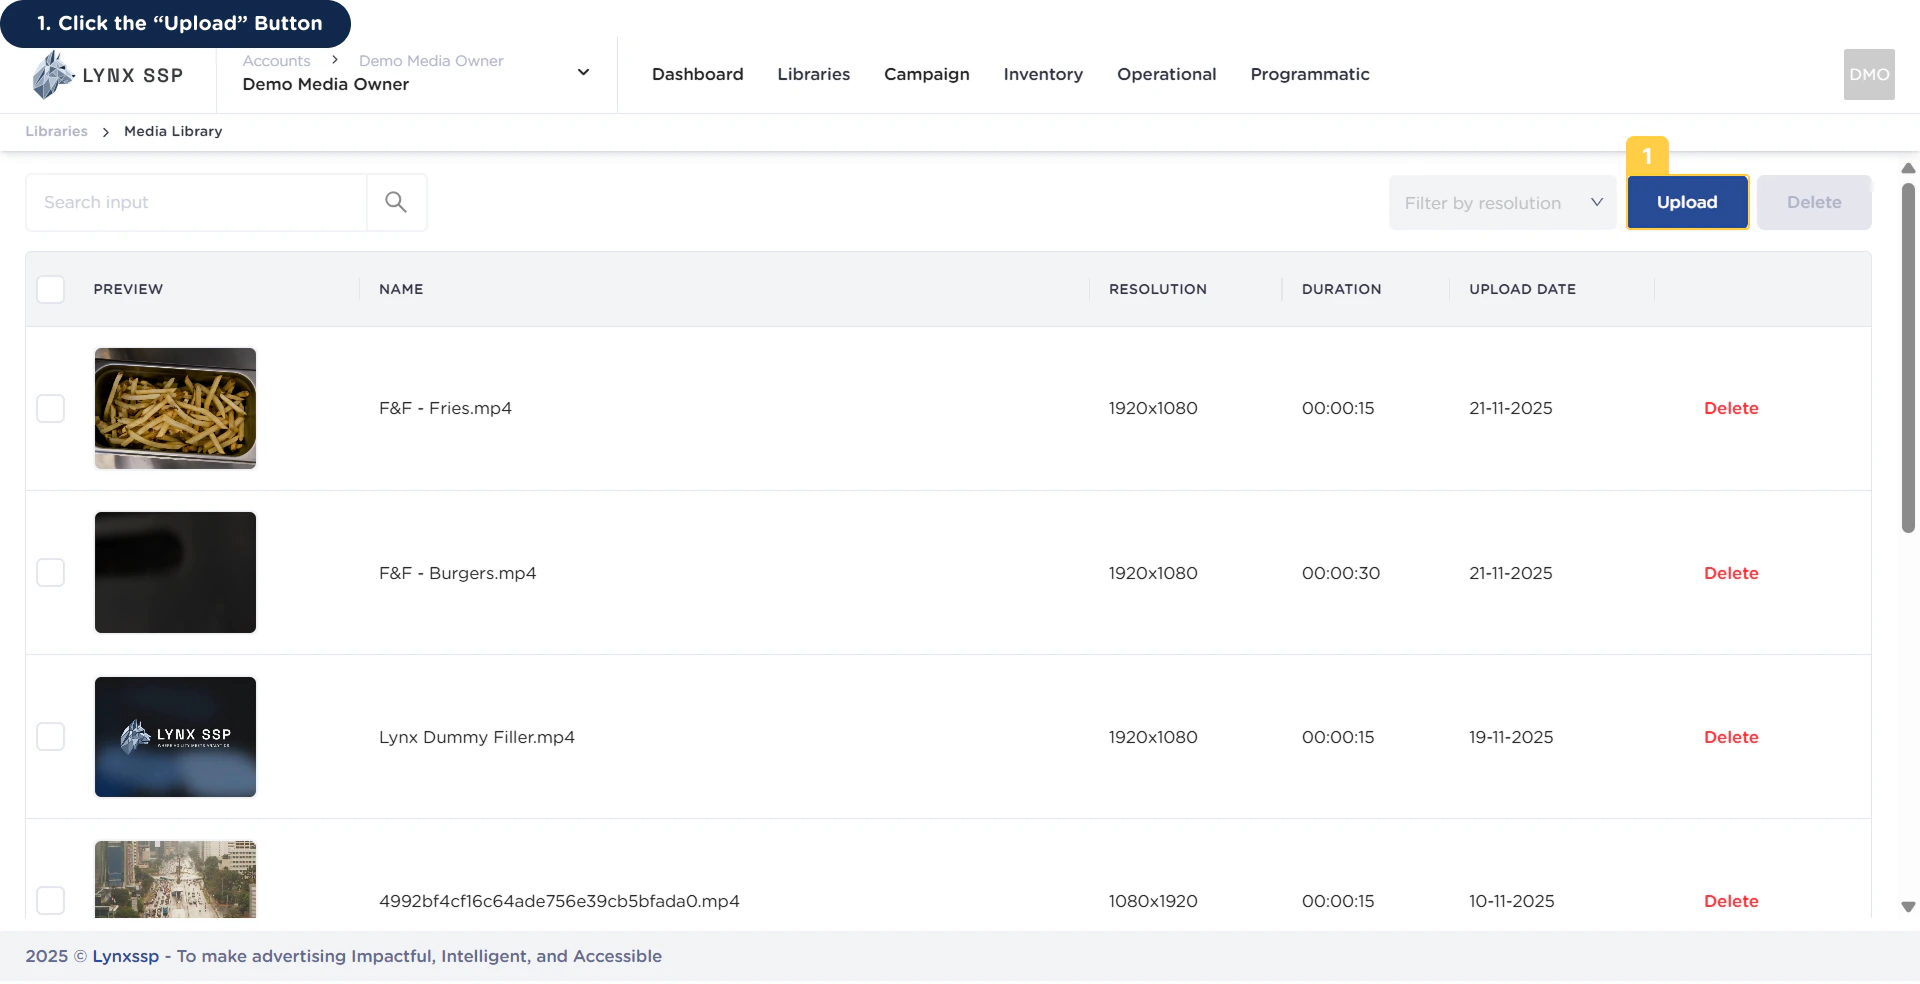
Task: Open the Dashboard menu
Action: [x=698, y=74]
